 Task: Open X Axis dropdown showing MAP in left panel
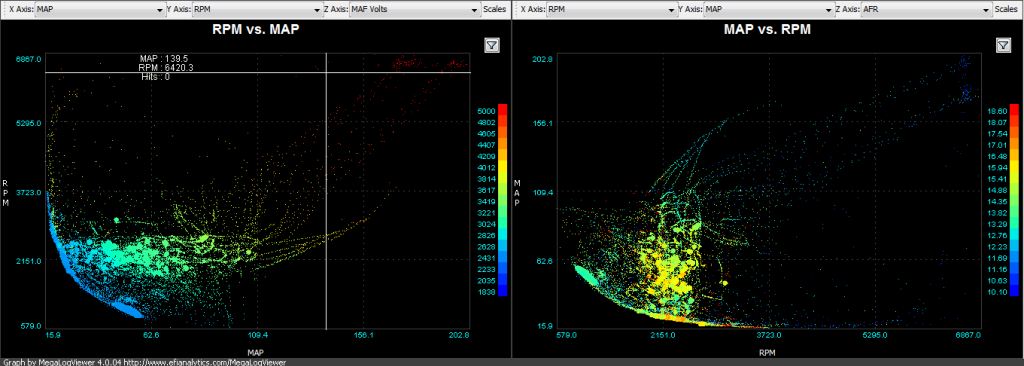coord(100,10)
